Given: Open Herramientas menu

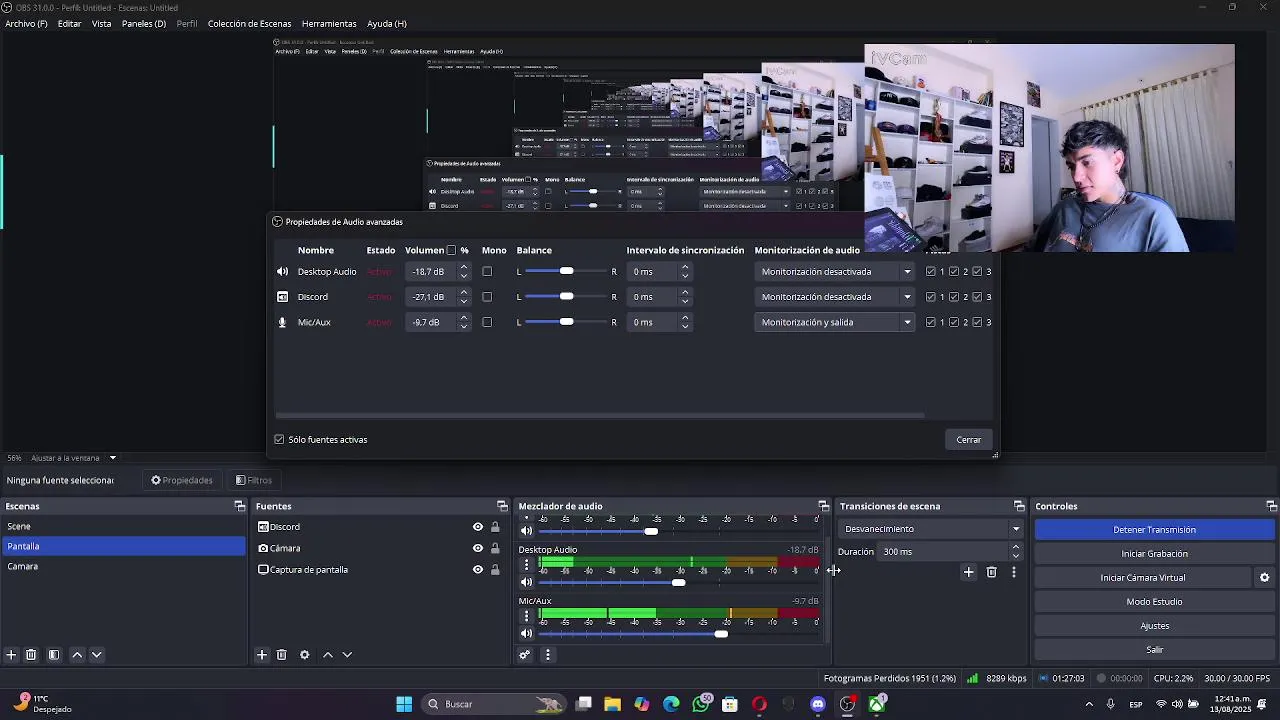Looking at the screenshot, I should [329, 24].
